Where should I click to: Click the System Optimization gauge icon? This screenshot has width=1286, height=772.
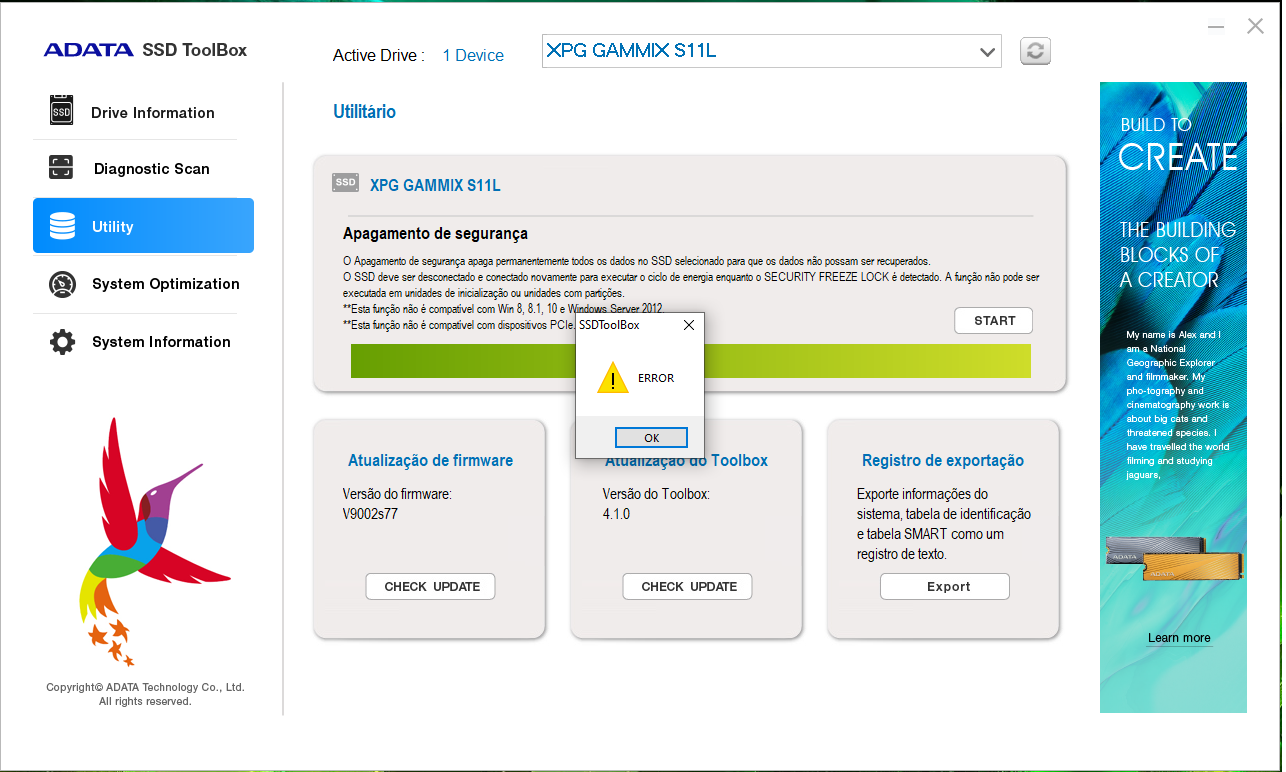[x=62, y=284]
